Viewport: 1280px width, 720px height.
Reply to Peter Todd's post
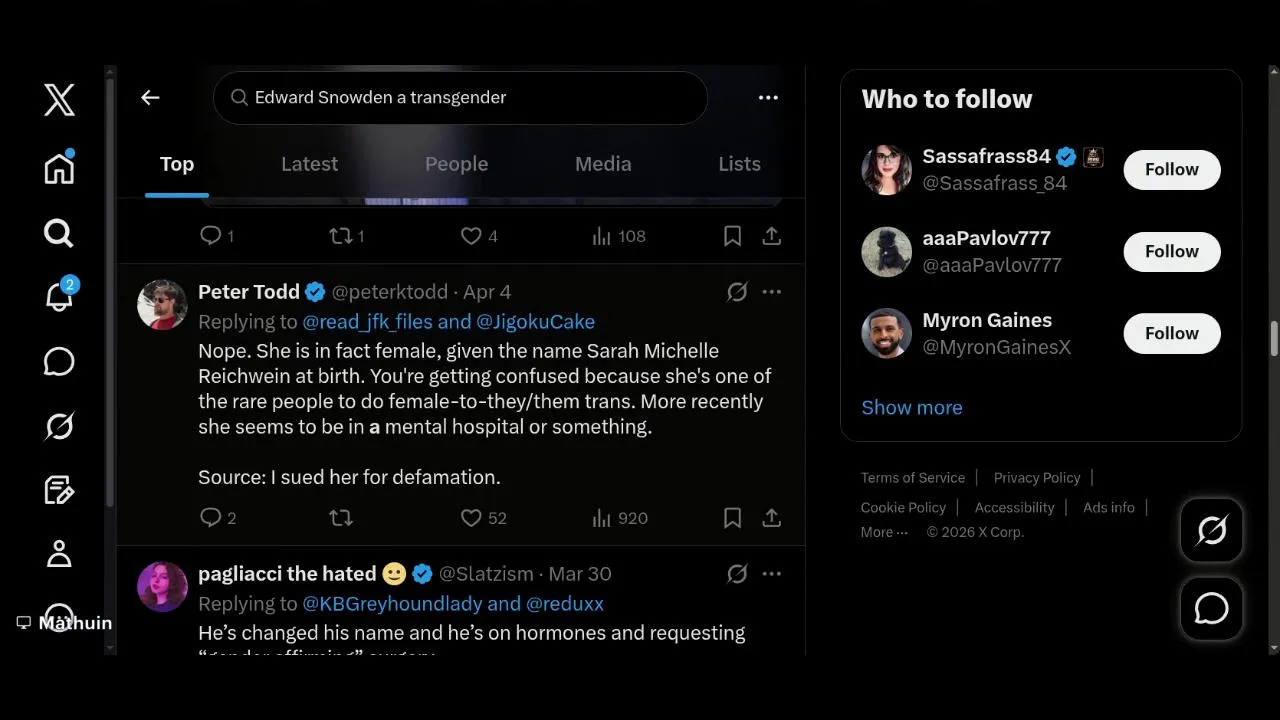218,518
